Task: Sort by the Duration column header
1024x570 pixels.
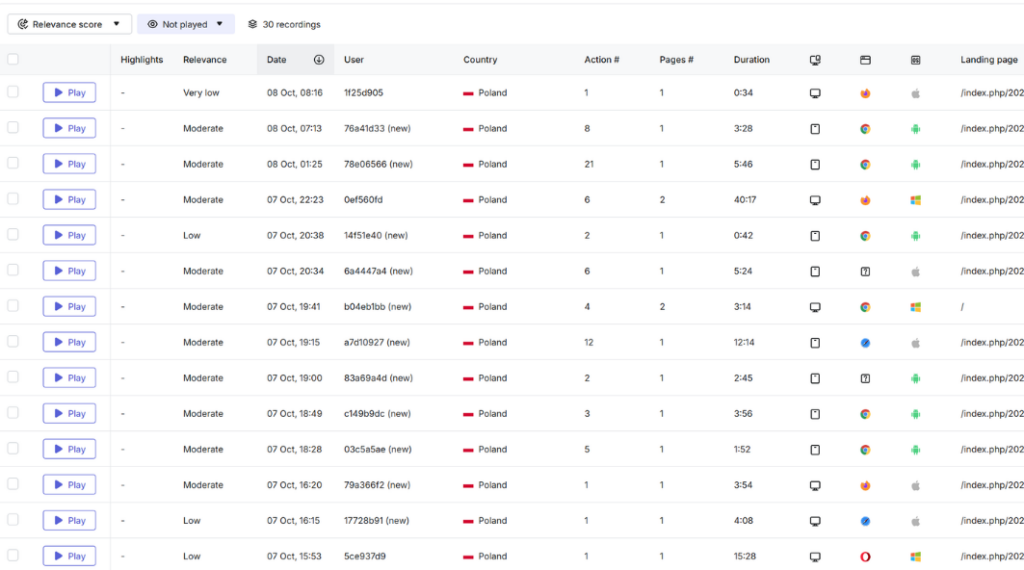Action: pyautogui.click(x=751, y=60)
